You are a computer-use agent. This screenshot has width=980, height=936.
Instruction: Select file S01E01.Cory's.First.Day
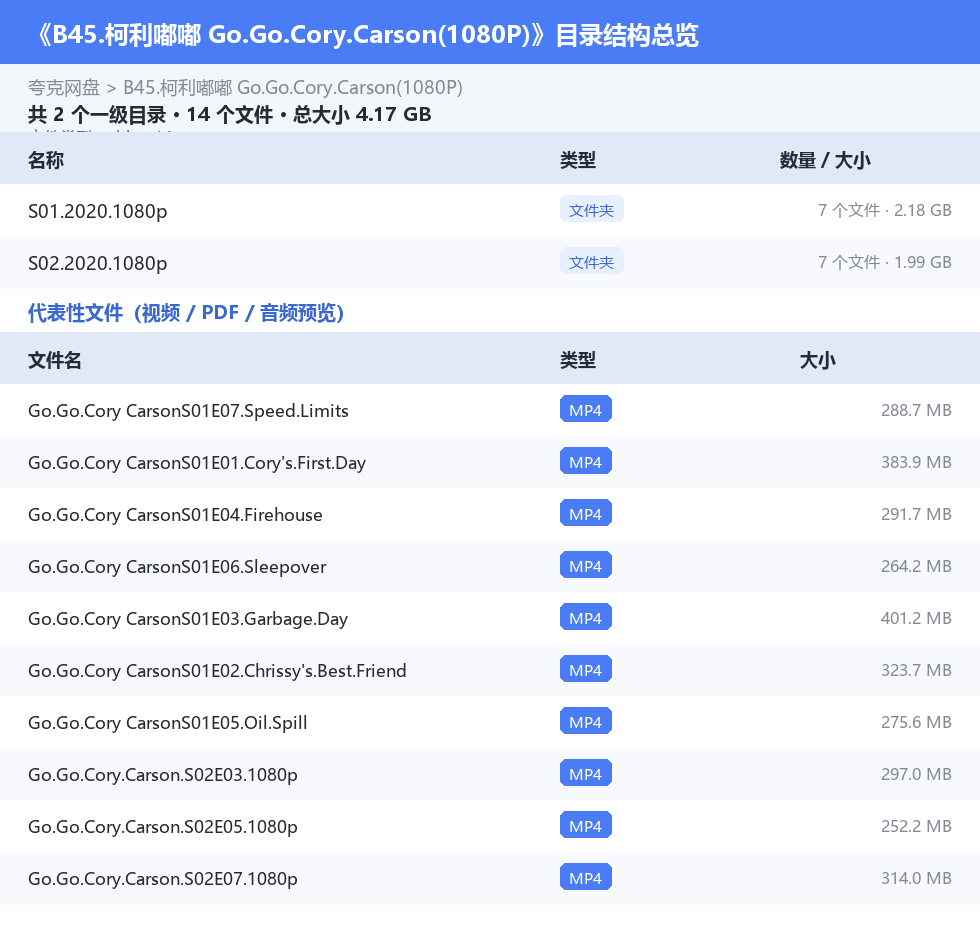(197, 462)
